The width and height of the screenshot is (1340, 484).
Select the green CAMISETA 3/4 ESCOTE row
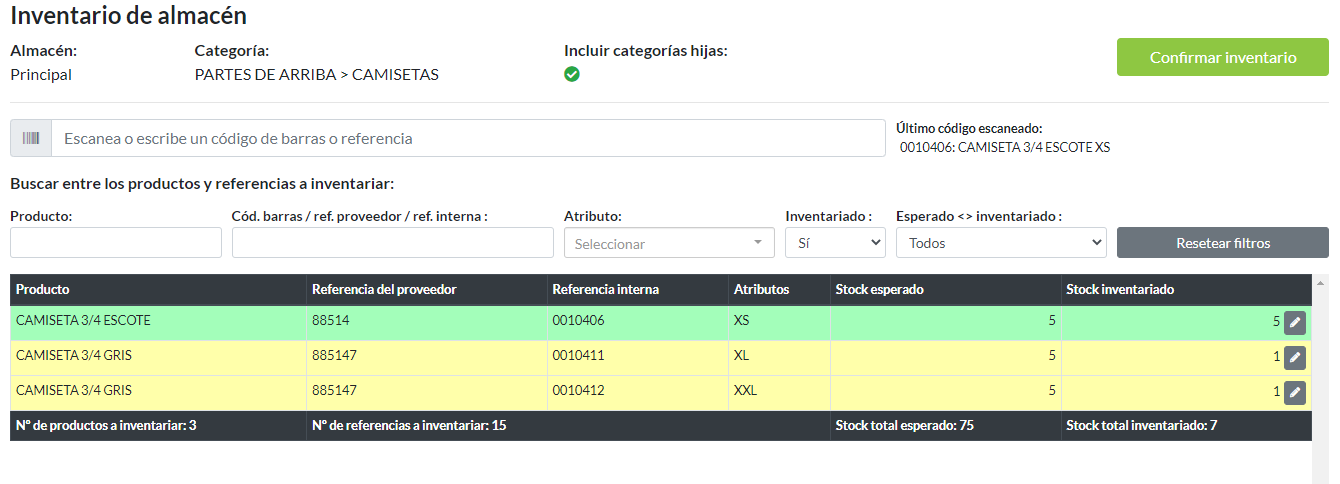(160, 322)
